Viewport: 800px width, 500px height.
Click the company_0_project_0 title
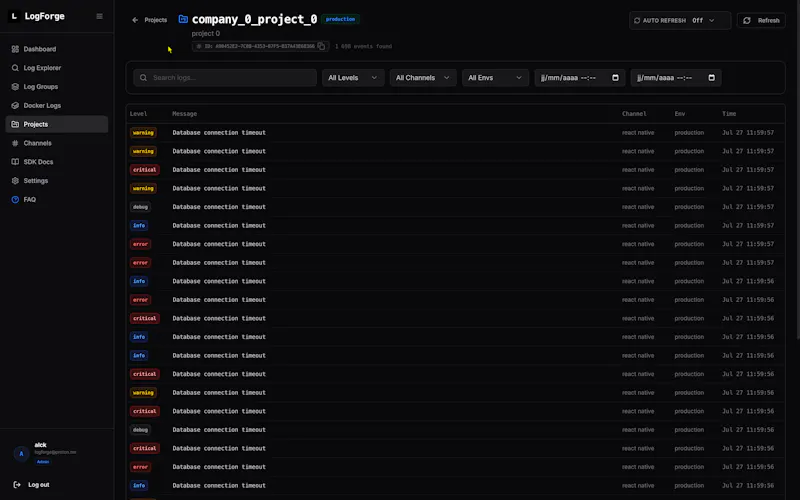coord(255,19)
